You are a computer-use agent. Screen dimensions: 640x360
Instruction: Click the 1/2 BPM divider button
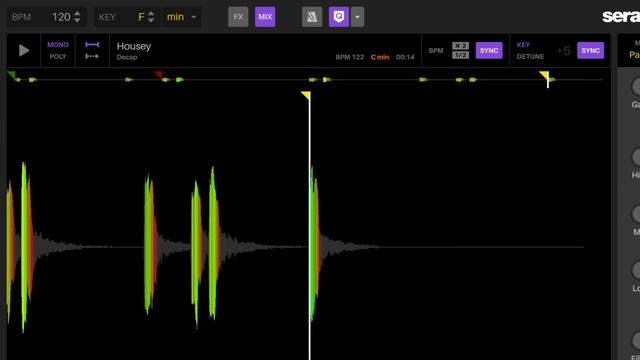point(460,55)
